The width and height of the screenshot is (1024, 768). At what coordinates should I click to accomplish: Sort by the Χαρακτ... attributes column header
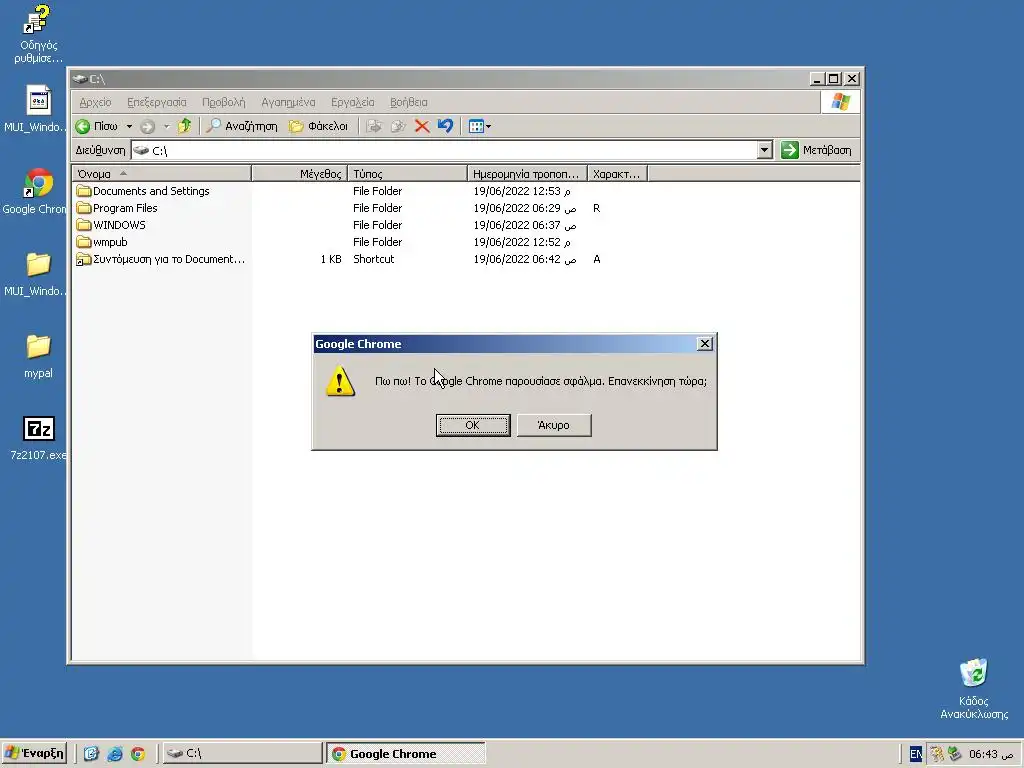coord(617,174)
